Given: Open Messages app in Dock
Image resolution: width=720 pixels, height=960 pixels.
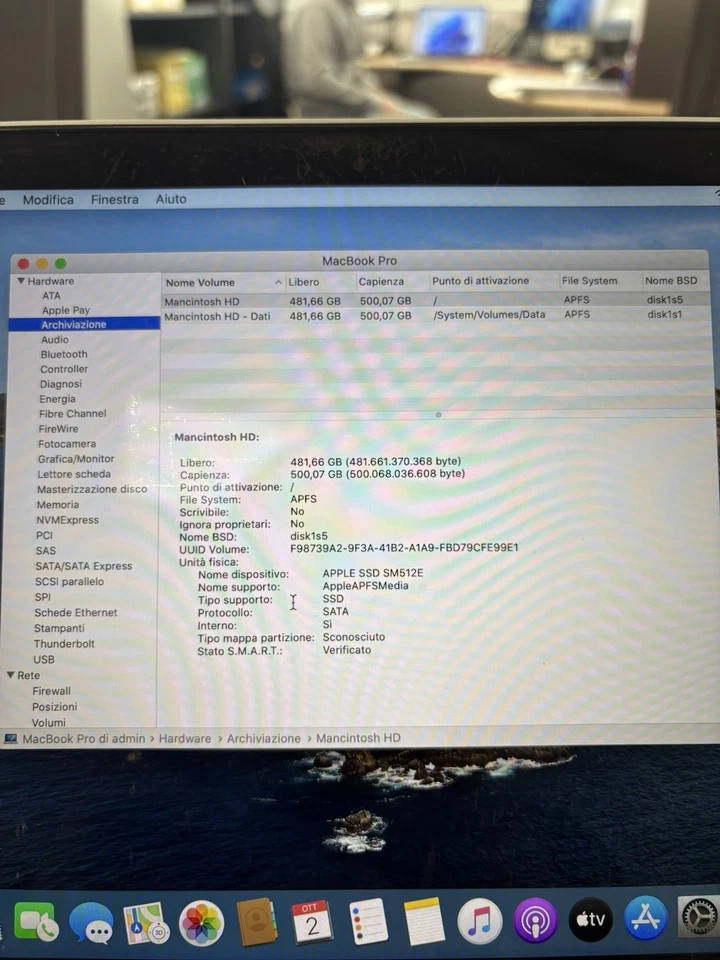Looking at the screenshot, I should coord(91,923).
